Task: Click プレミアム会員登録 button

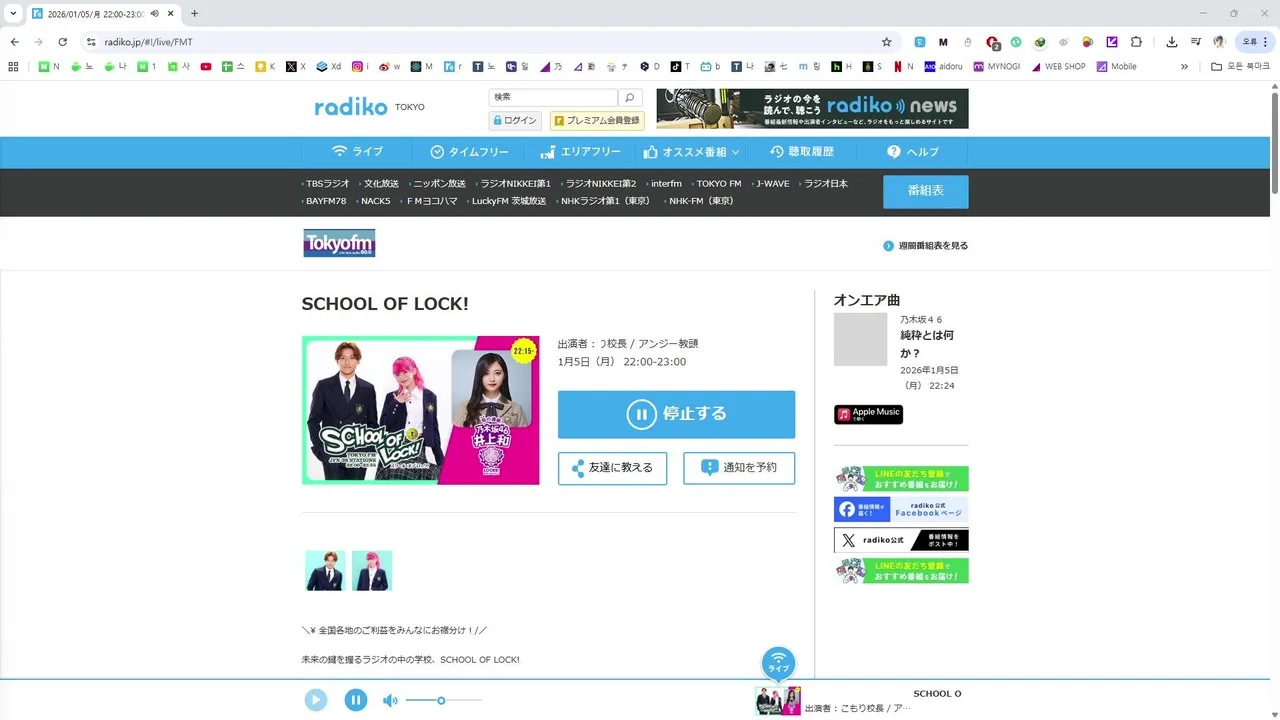Action: (597, 120)
